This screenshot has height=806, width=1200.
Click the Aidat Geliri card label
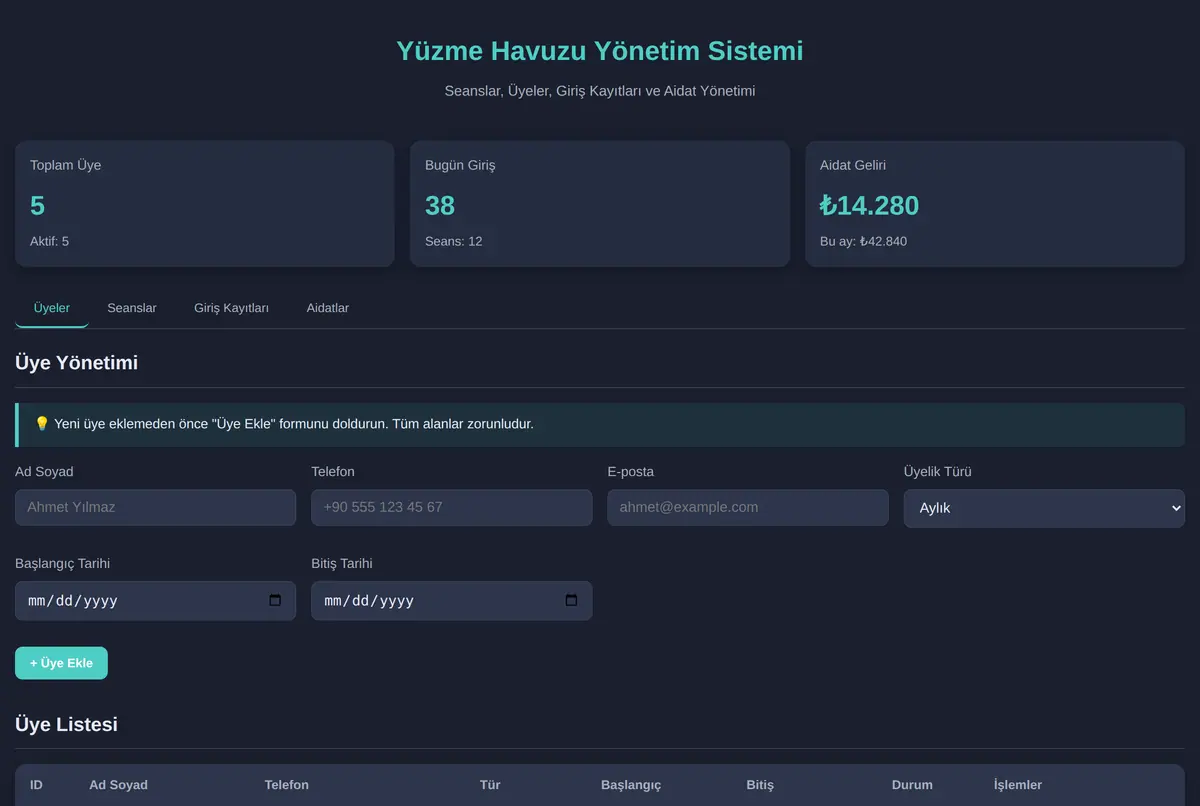pyautogui.click(x=853, y=165)
